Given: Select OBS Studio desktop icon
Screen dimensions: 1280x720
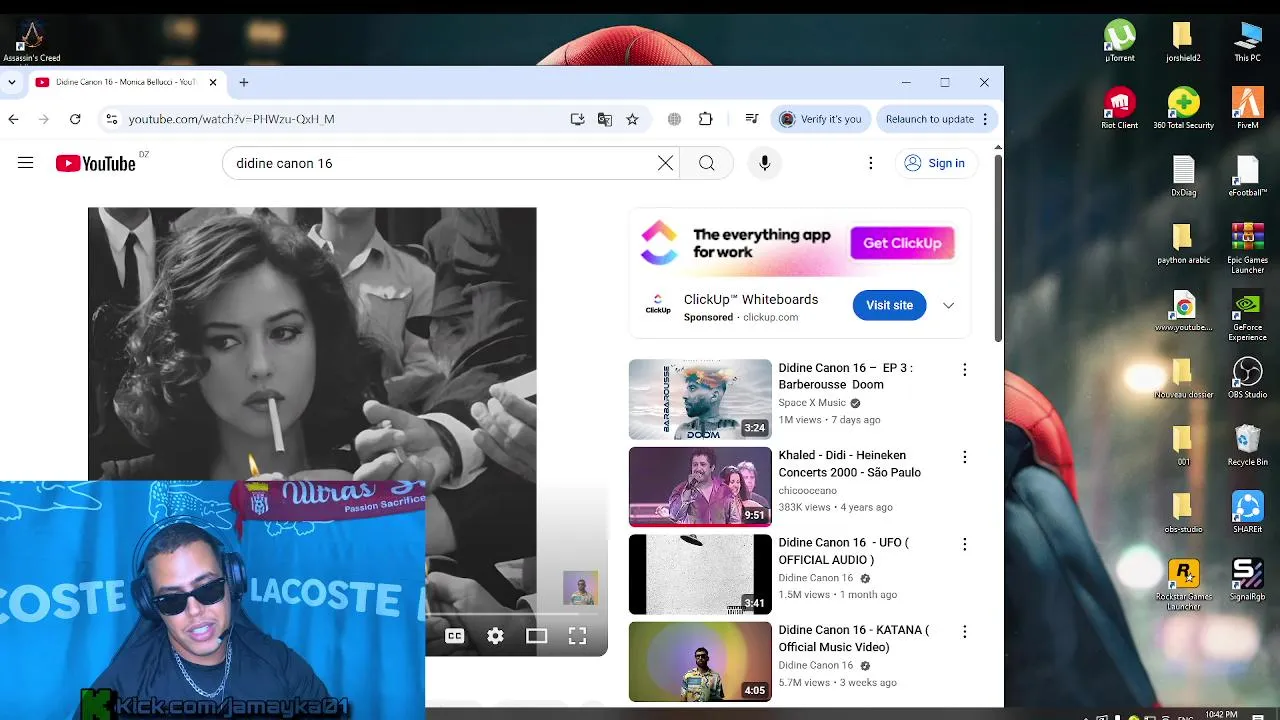Looking at the screenshot, I should pyautogui.click(x=1247, y=377).
